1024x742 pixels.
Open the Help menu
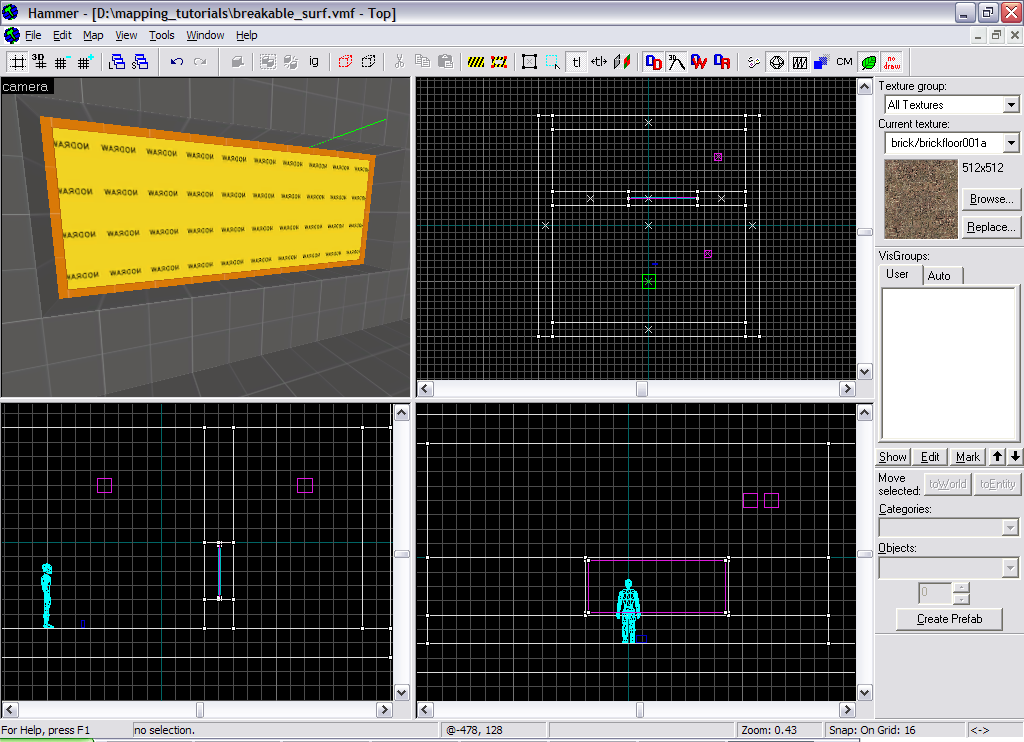(246, 35)
